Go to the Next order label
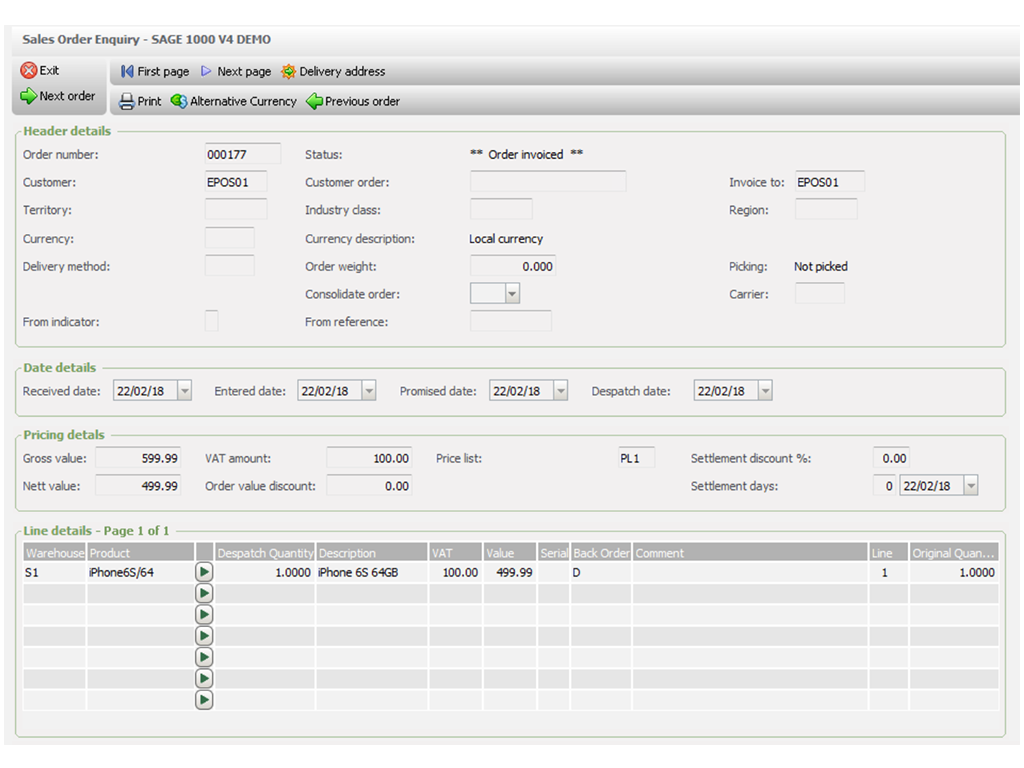 pyautogui.click(x=67, y=96)
